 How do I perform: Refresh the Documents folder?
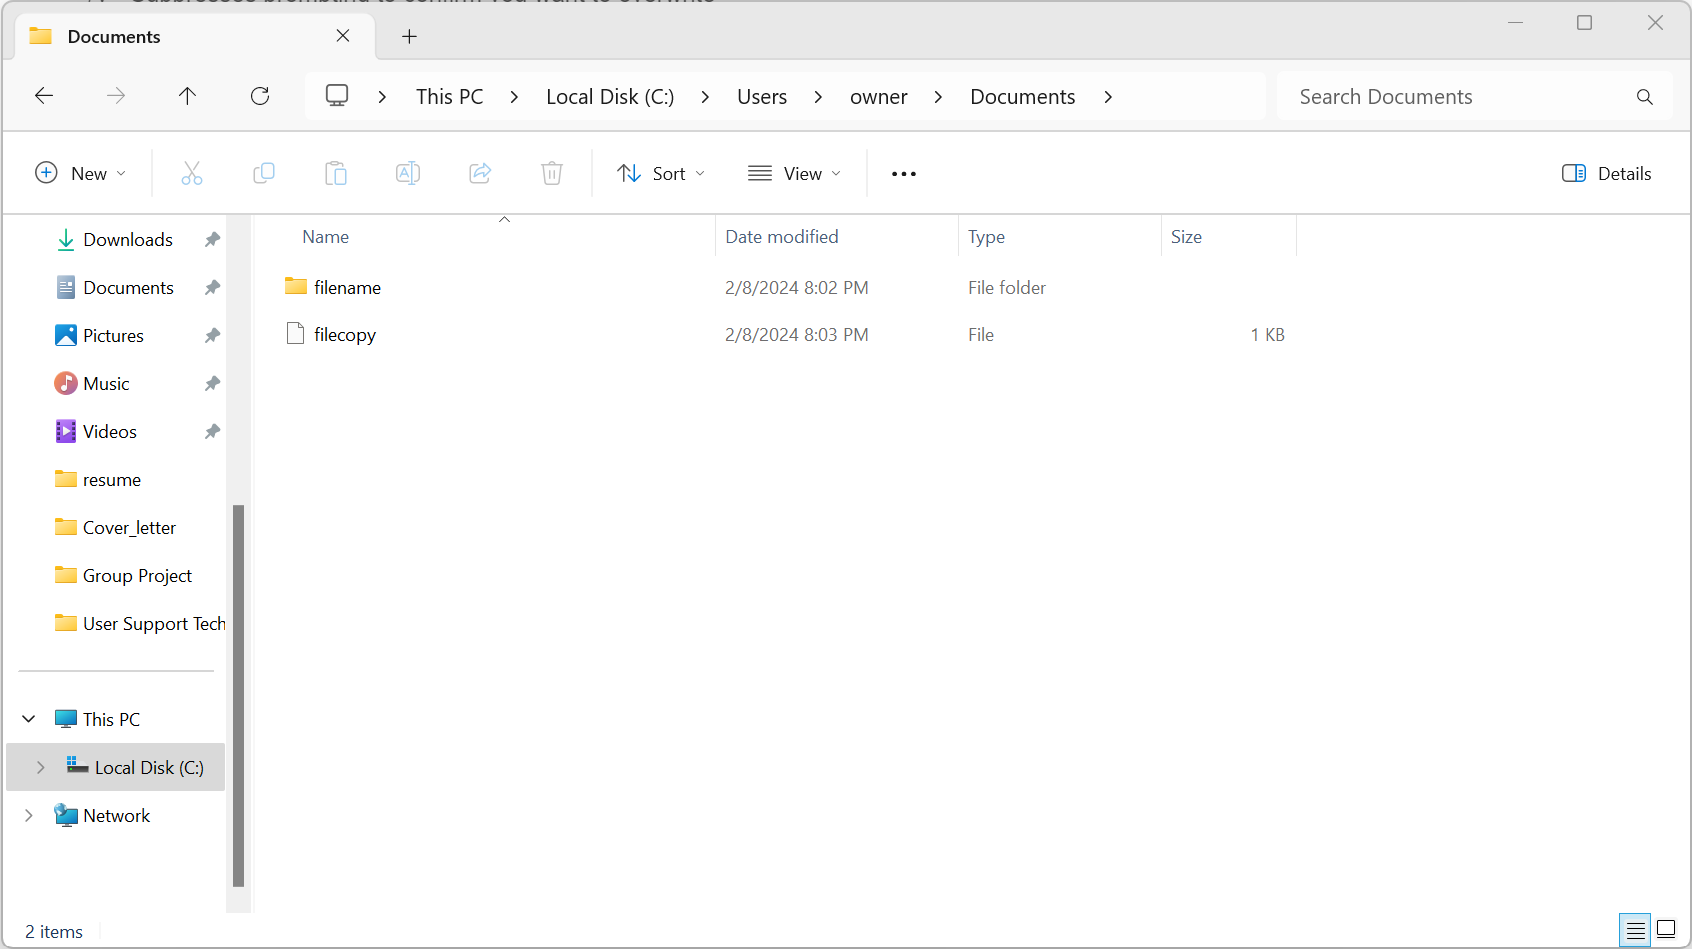[x=260, y=96]
